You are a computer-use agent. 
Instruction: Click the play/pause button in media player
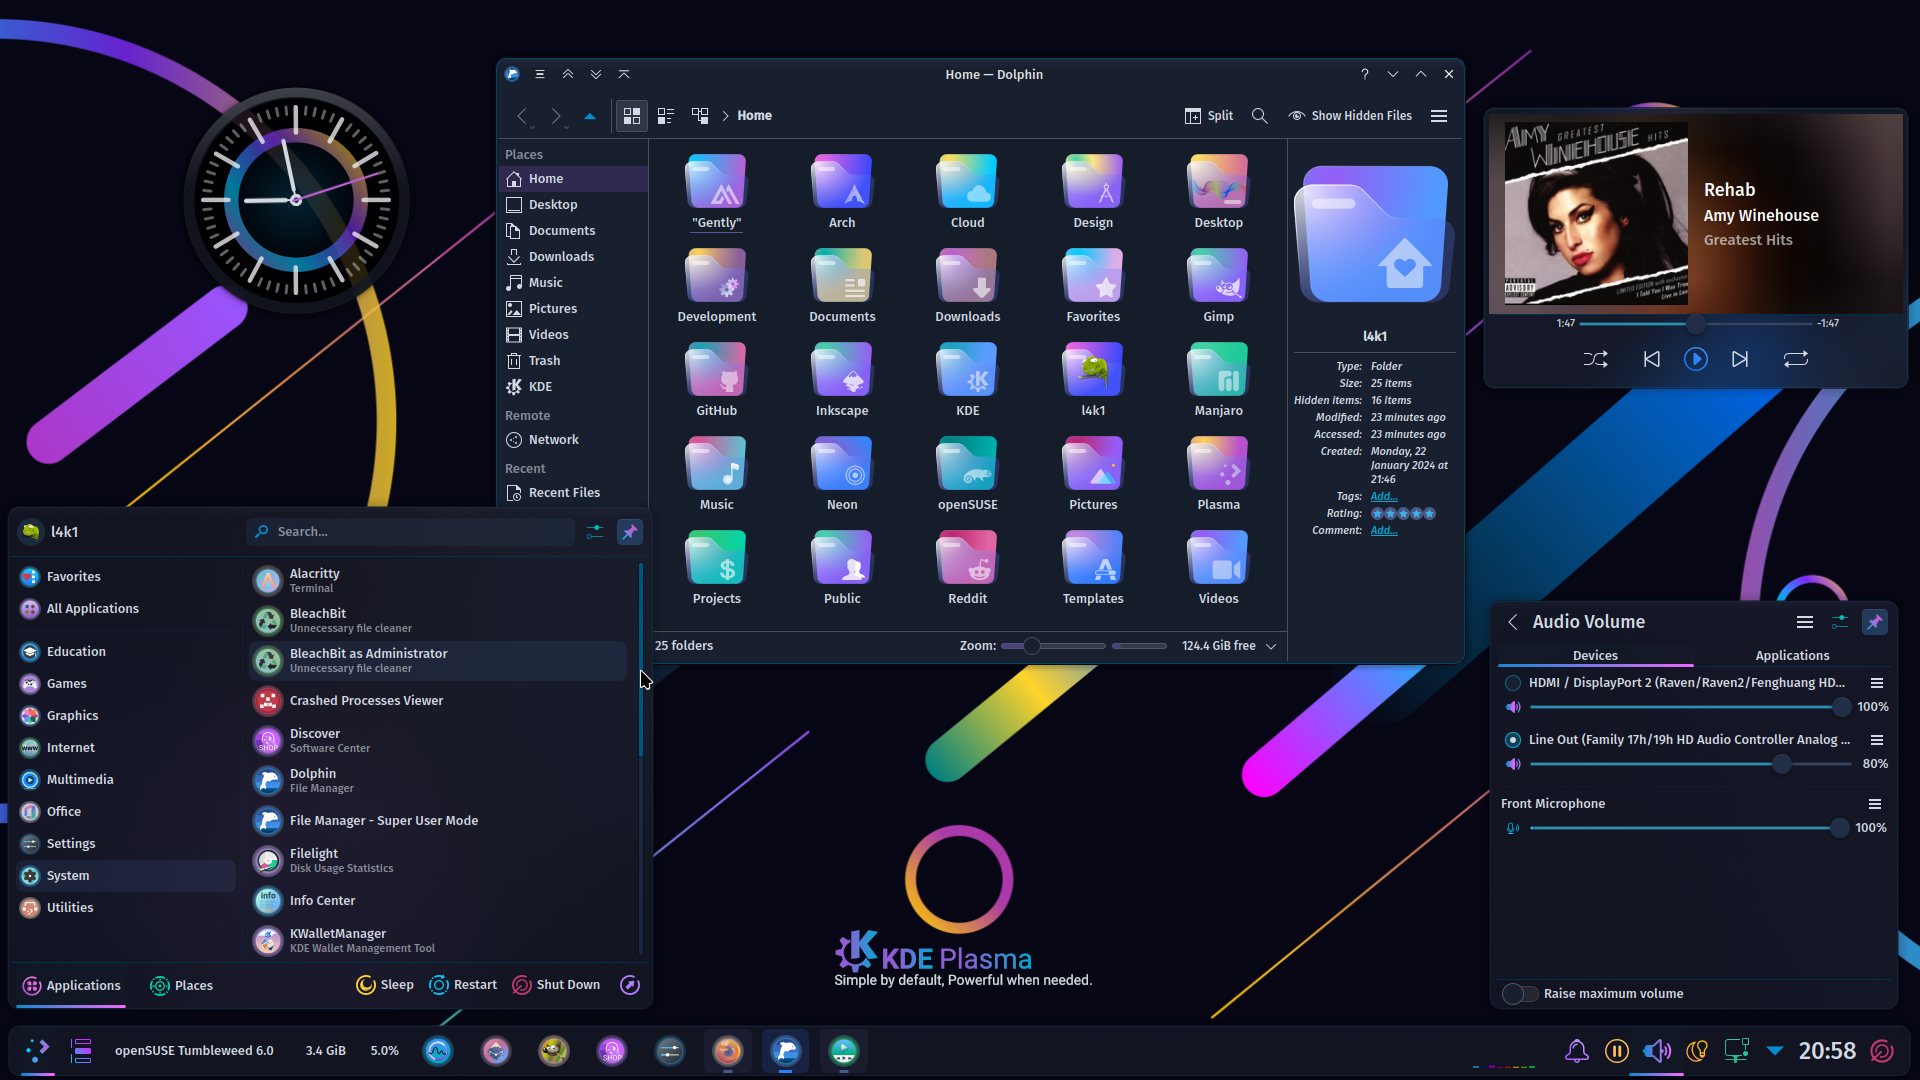pyautogui.click(x=1696, y=359)
